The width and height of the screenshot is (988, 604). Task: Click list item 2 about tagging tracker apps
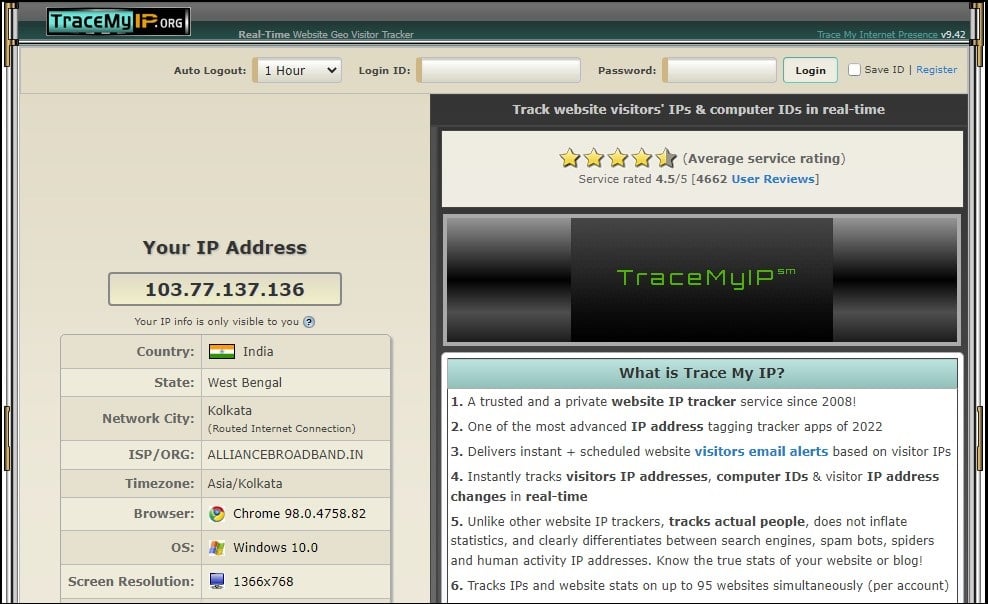pyautogui.click(x=667, y=426)
